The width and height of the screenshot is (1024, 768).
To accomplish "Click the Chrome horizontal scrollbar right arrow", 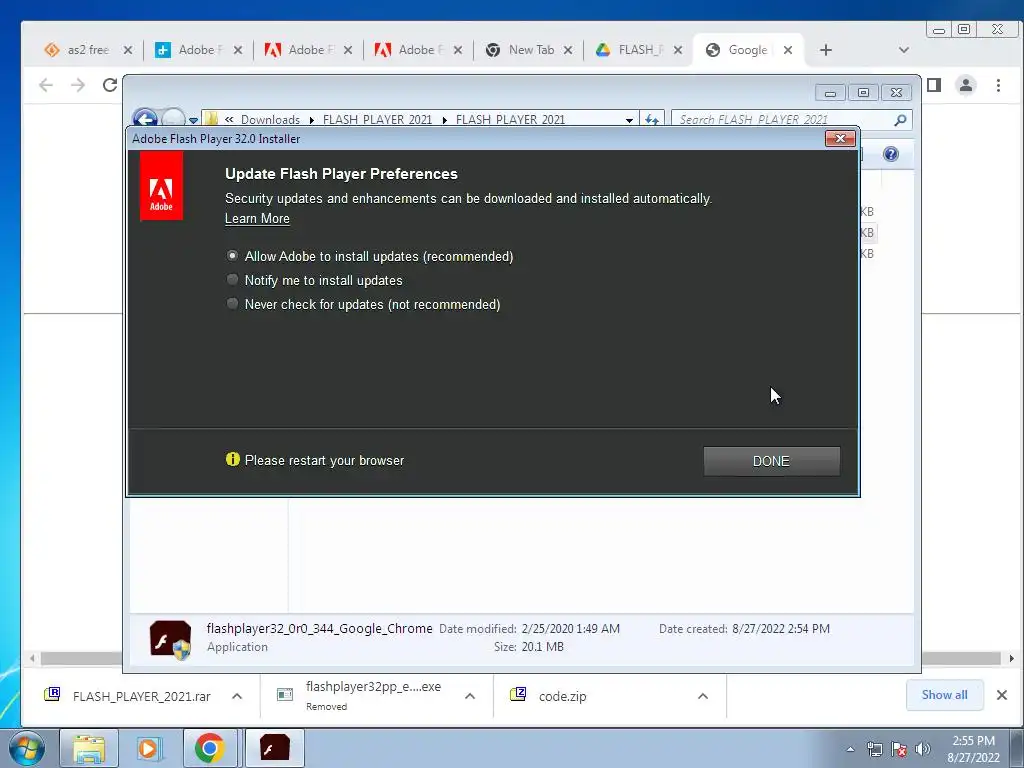I will coord(1011,658).
